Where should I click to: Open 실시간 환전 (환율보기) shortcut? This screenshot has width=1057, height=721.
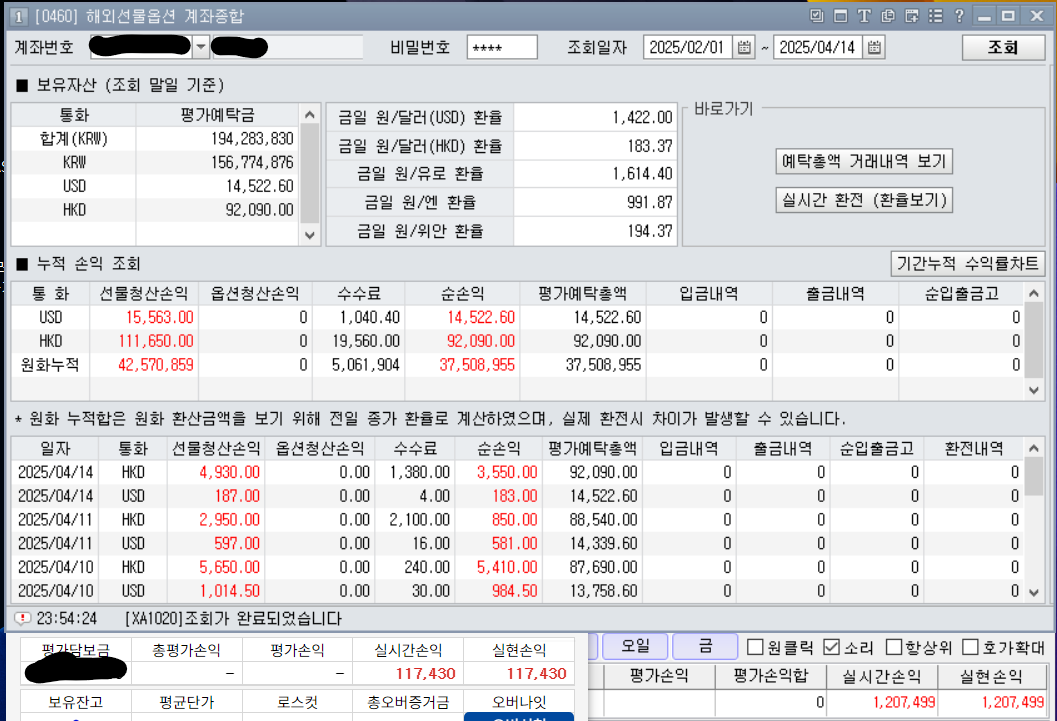coord(864,200)
